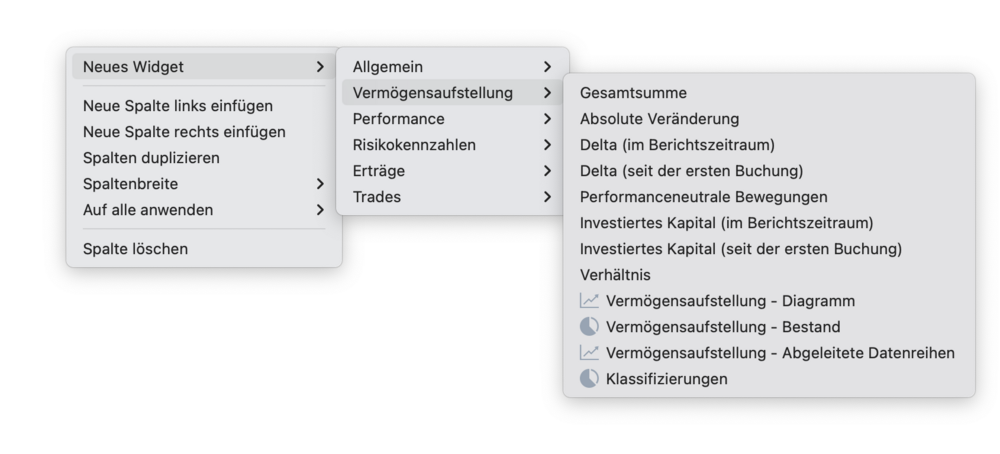Add the Gesamtsumme widget
Viewport: 1000px width, 454px height.
coord(633,93)
